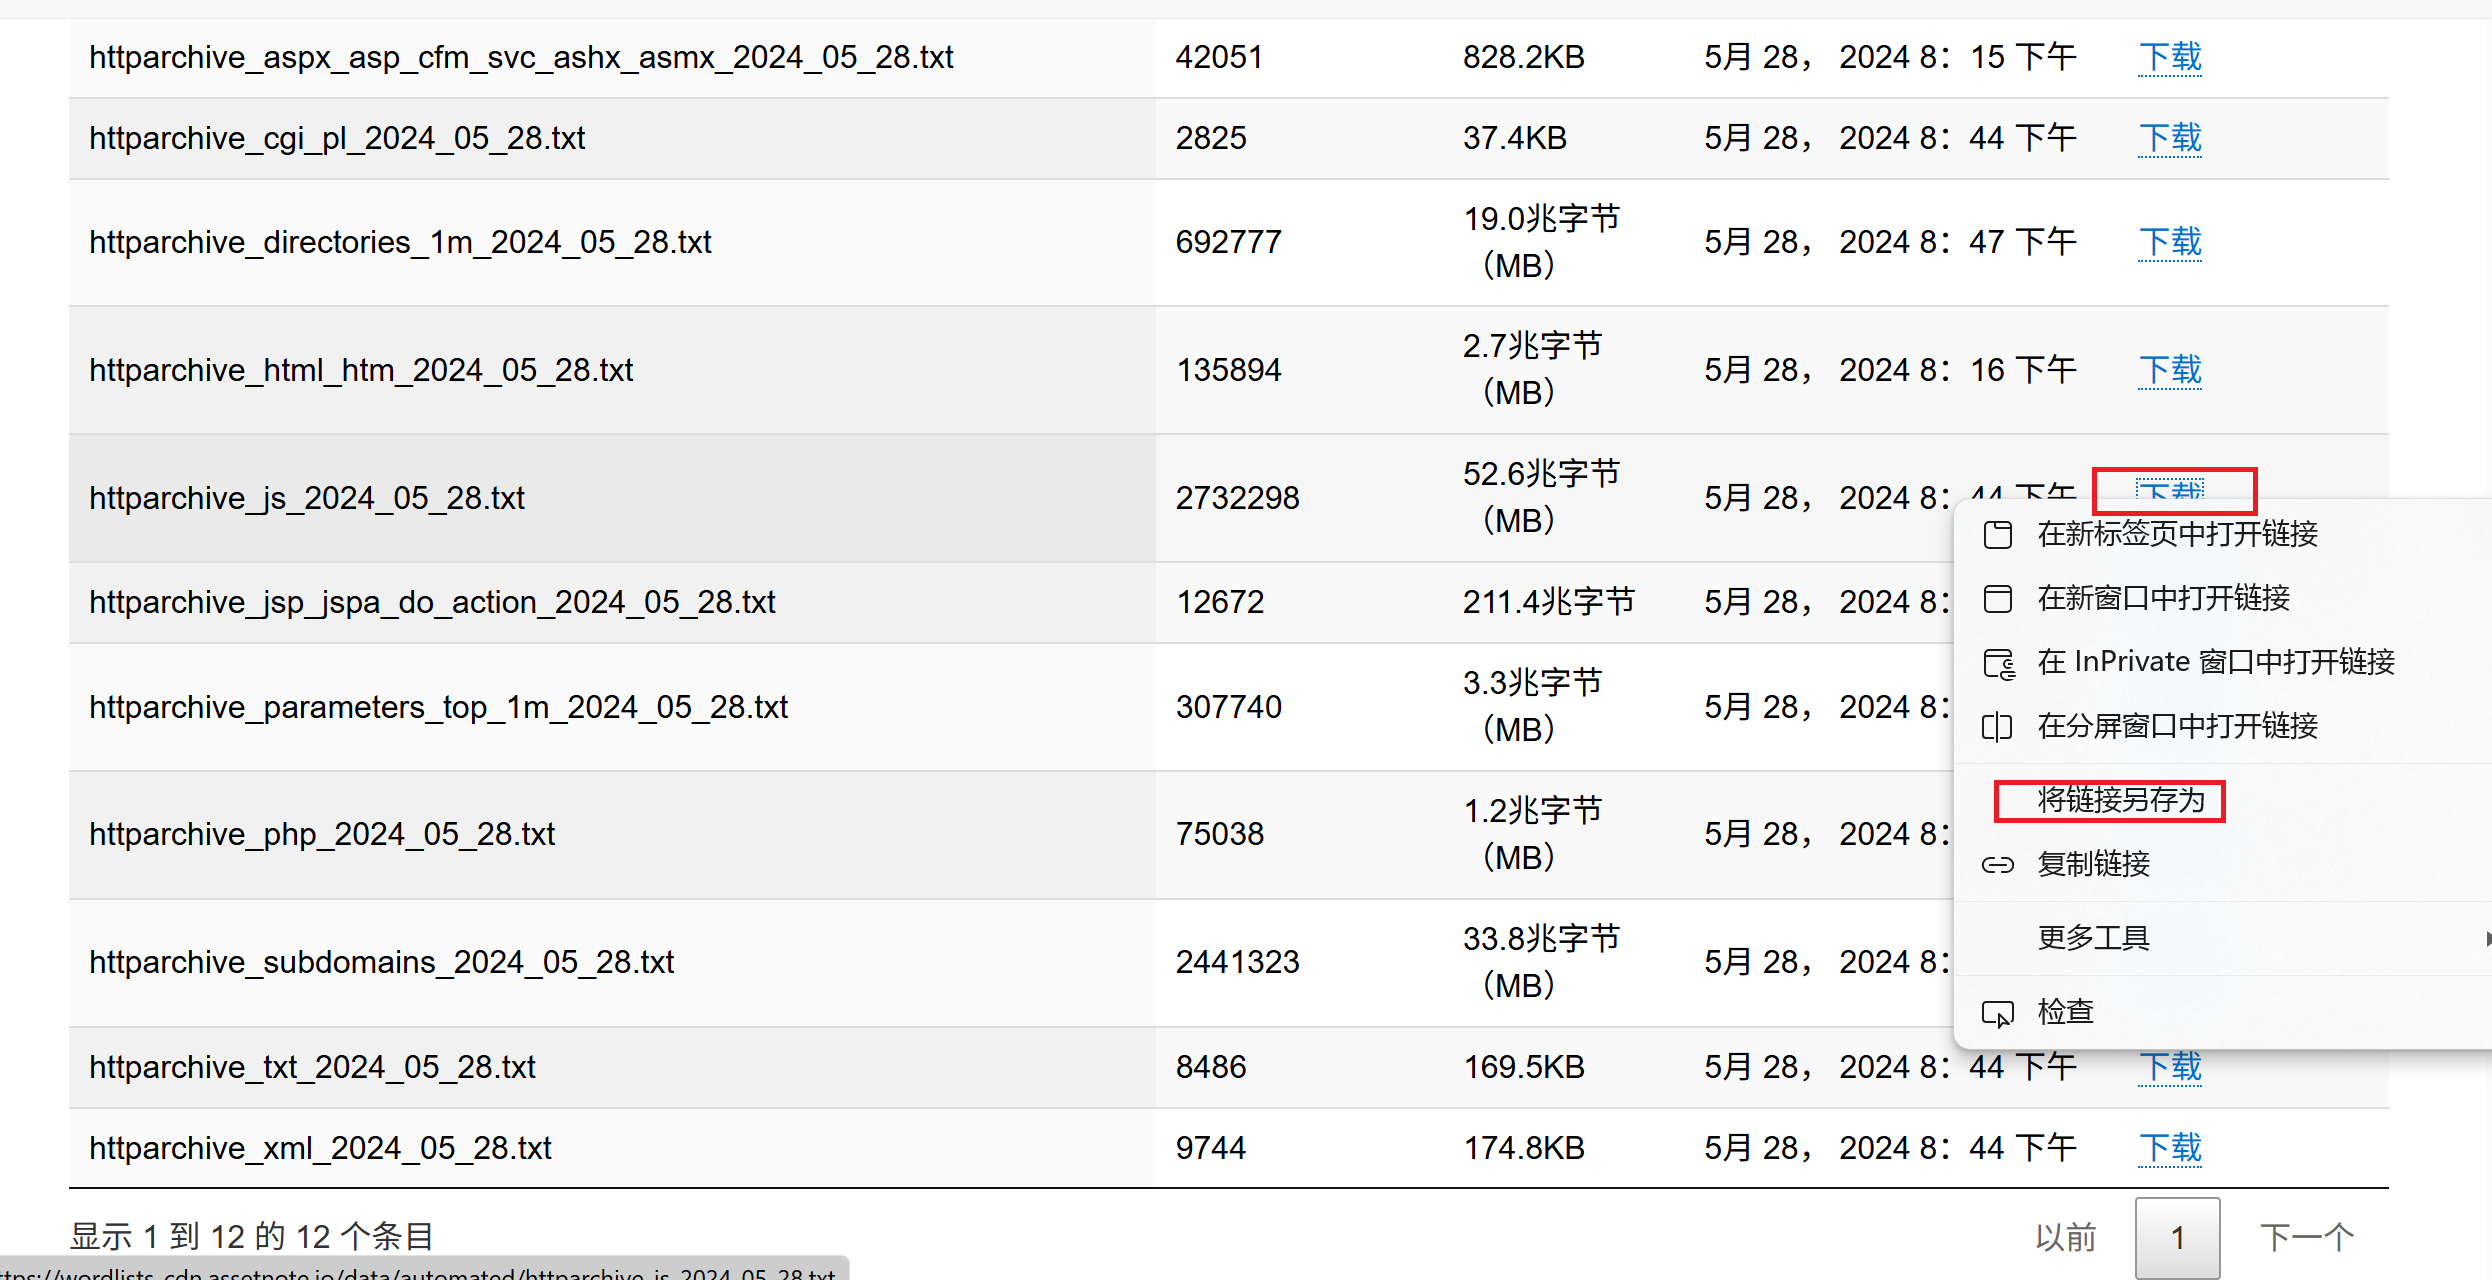Click the InPrivate window icon in menu

pos(1998,663)
